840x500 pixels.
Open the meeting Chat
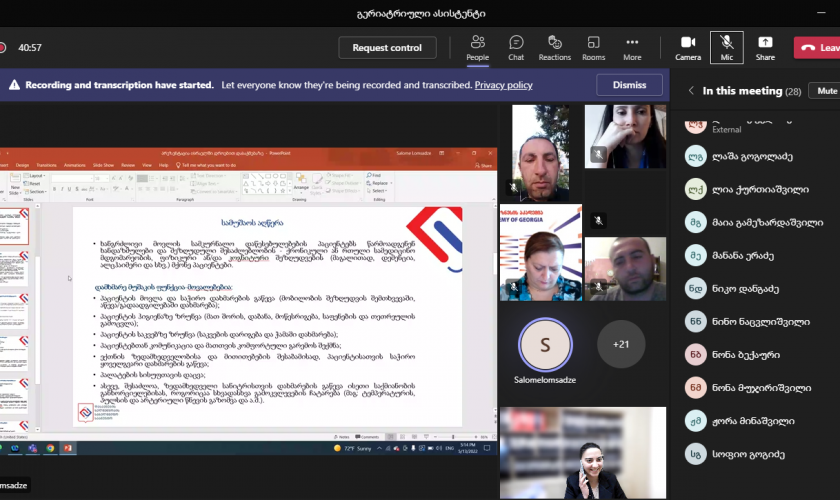(x=516, y=47)
